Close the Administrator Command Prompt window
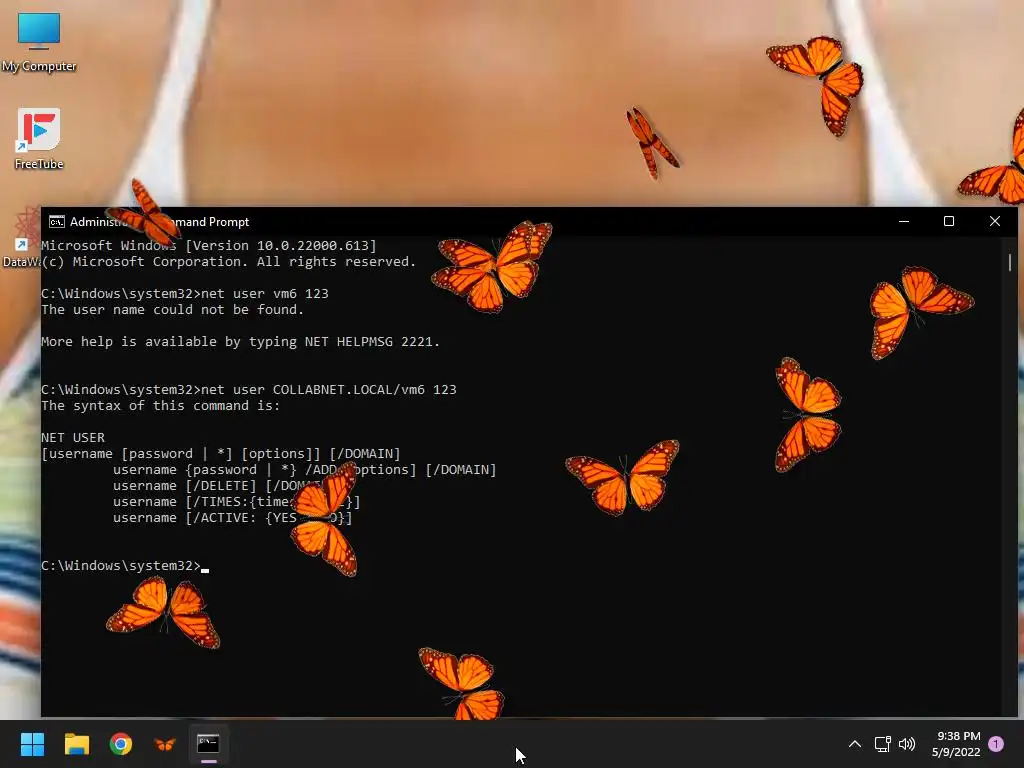The image size is (1024, 768). click(995, 221)
